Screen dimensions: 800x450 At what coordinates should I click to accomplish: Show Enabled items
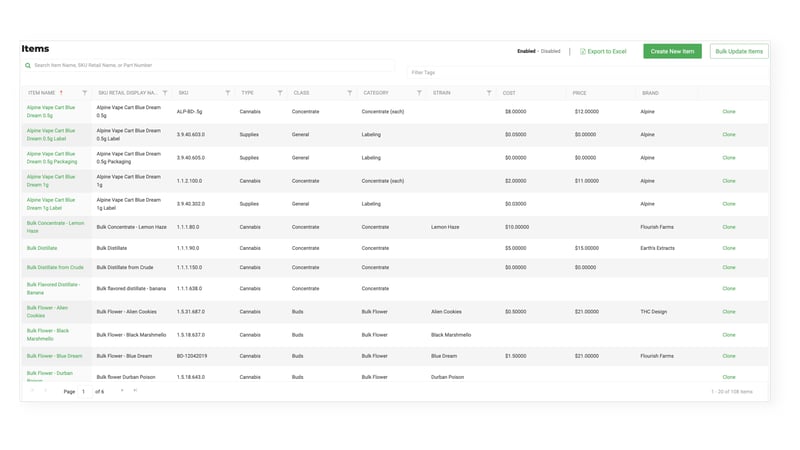[526, 51]
